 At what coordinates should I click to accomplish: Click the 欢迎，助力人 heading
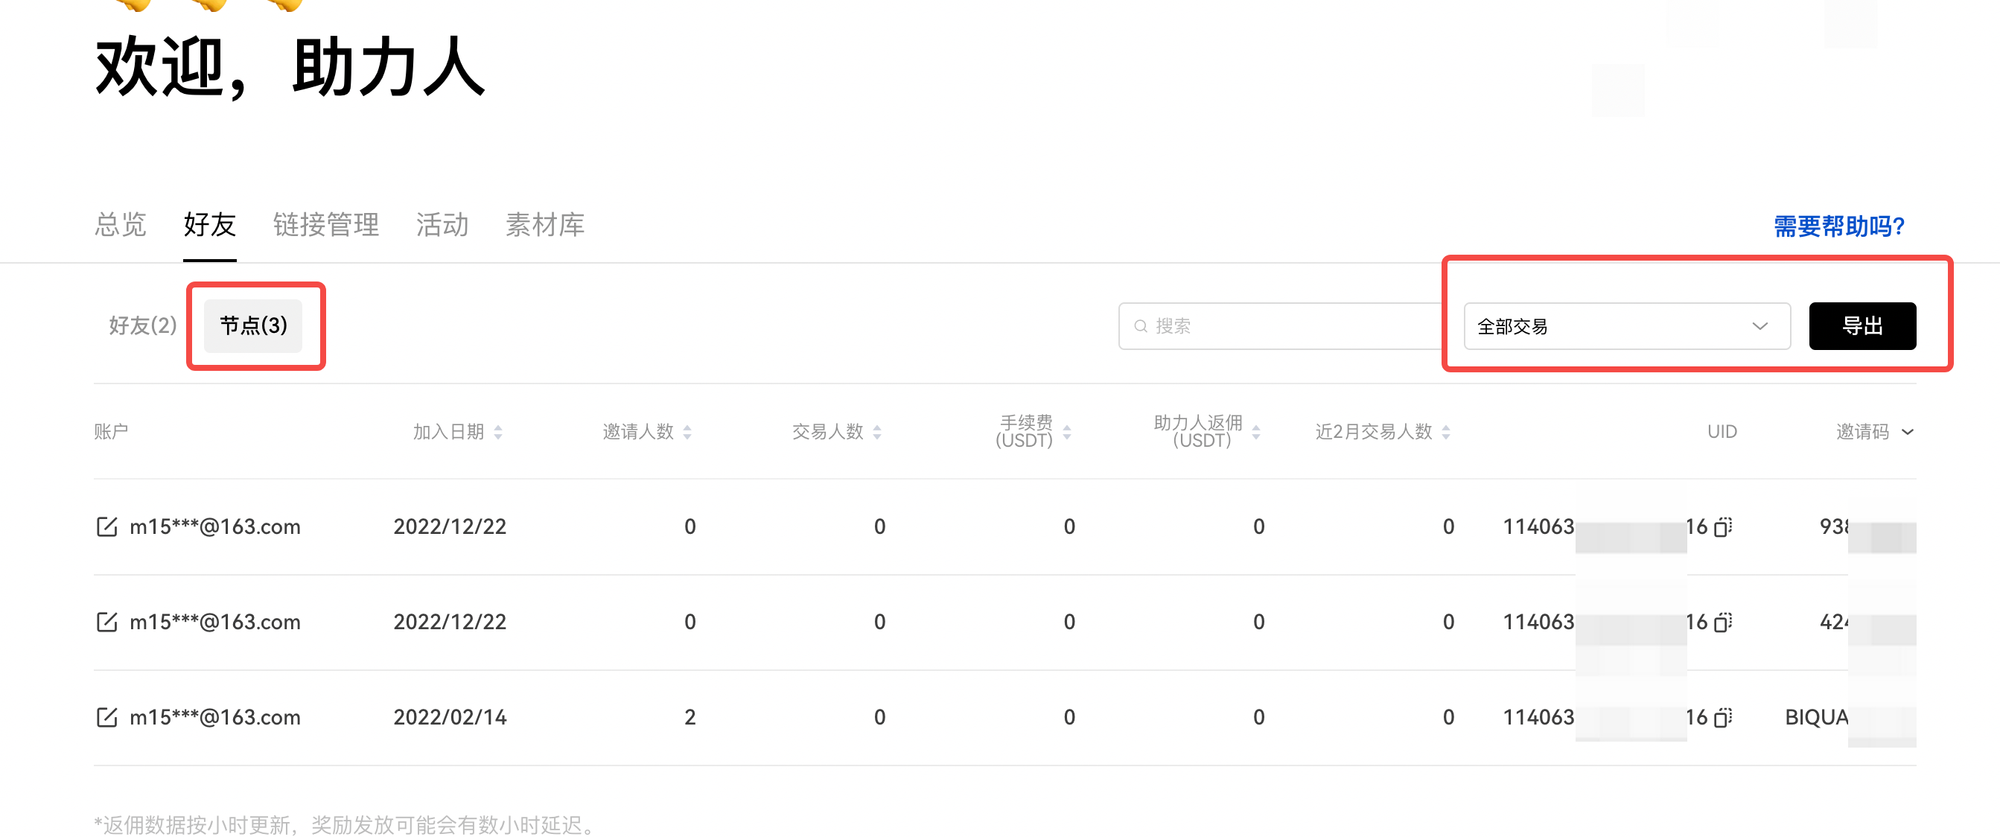pos(290,68)
